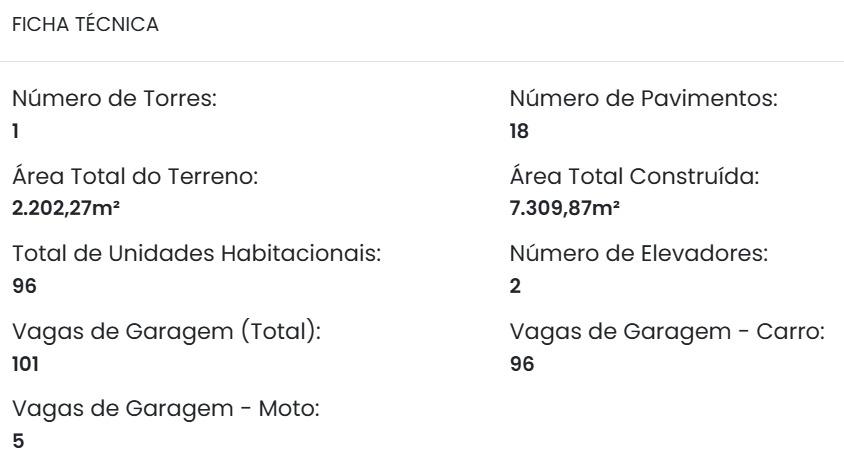This screenshot has height=473, width=844.
Task: Click the Número de Pavimentos label
Action: pos(644,100)
